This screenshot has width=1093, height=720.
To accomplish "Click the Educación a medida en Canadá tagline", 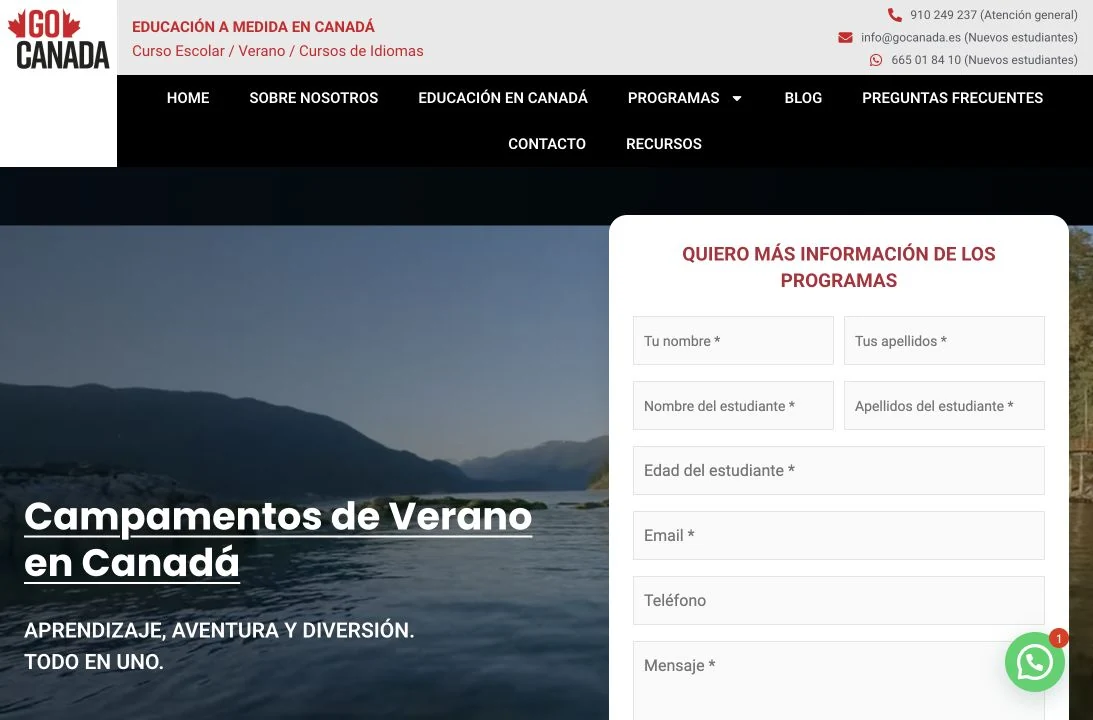I will click(x=253, y=26).
